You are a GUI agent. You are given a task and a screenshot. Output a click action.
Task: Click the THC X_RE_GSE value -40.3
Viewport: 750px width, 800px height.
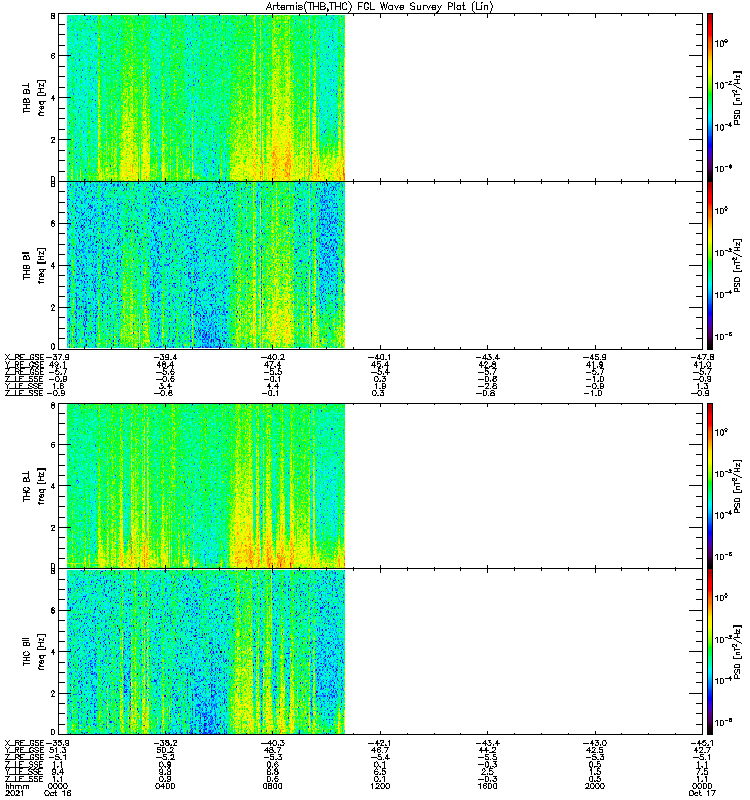pyautogui.click(x=272, y=743)
